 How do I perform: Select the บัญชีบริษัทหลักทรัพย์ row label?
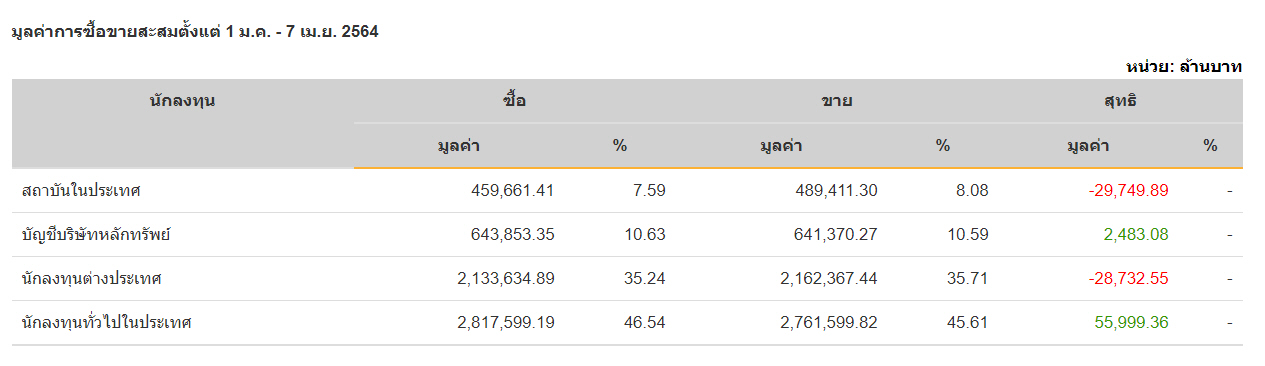coord(104,235)
